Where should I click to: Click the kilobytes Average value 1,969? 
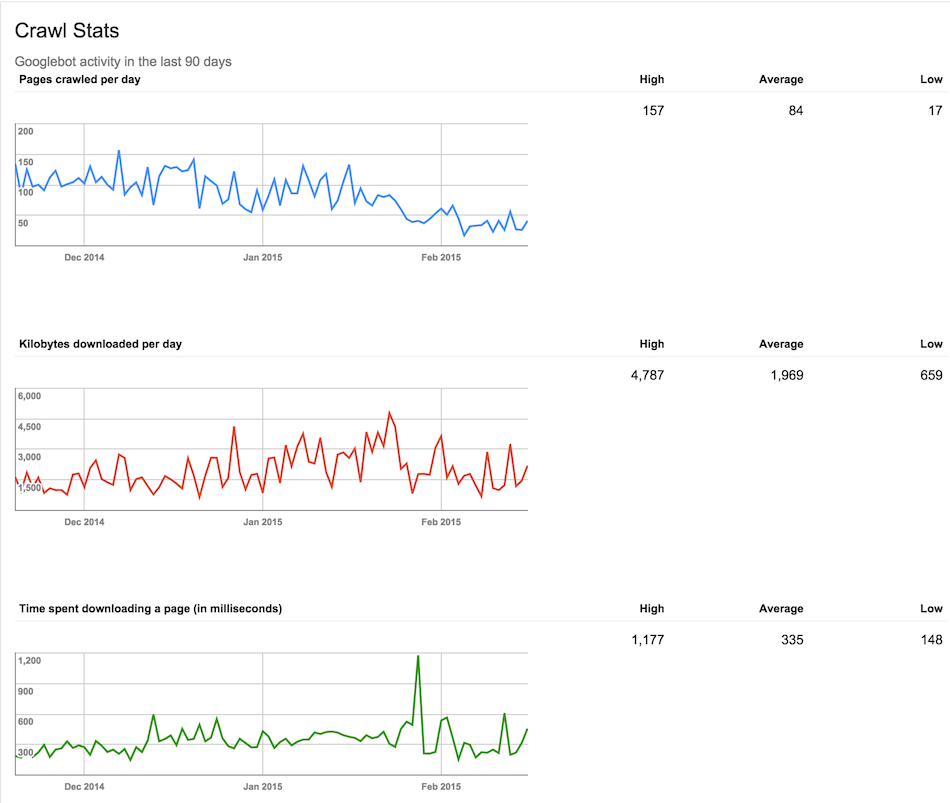coord(786,375)
